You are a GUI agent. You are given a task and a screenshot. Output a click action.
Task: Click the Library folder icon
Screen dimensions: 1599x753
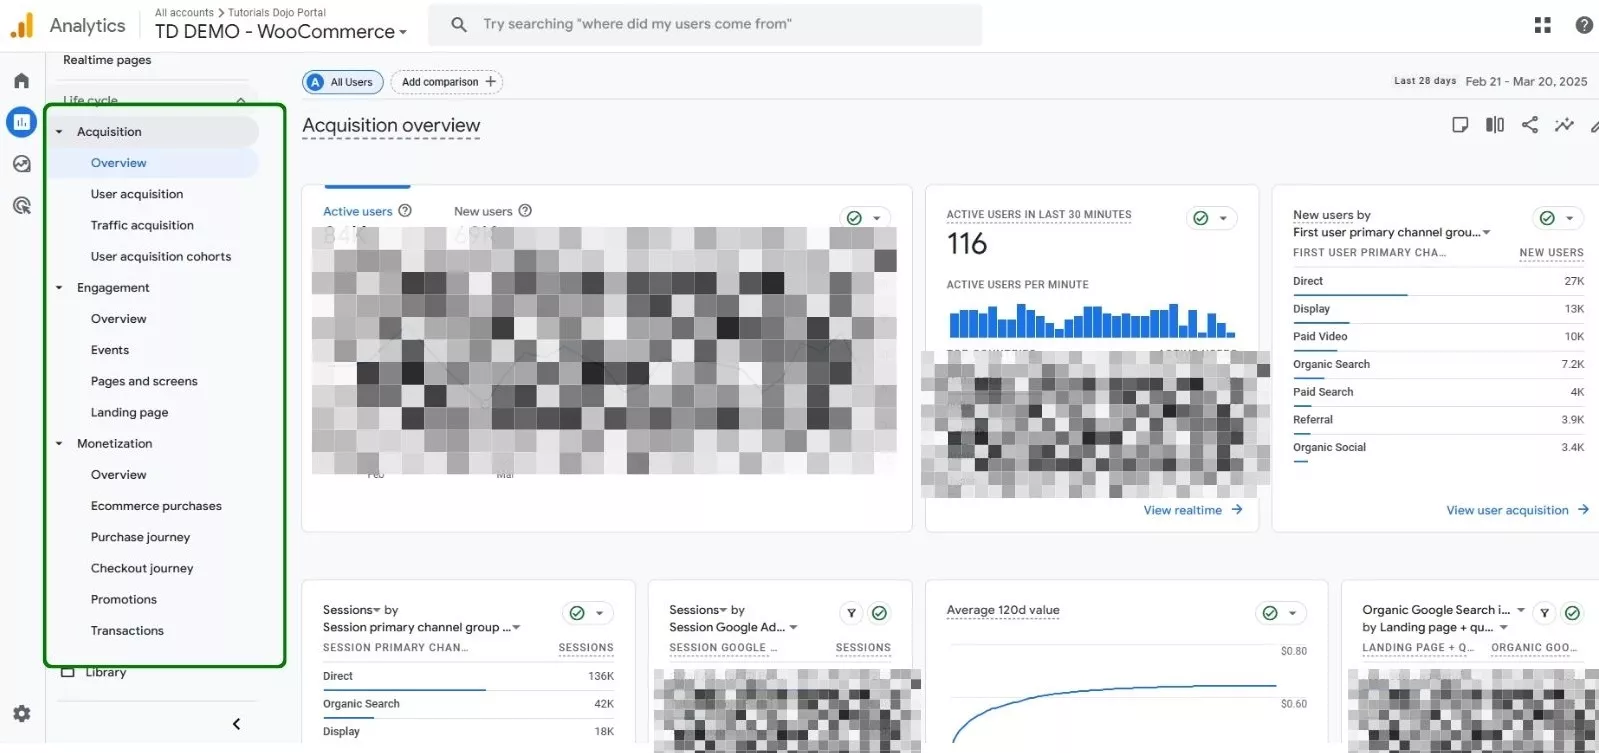[x=68, y=672]
